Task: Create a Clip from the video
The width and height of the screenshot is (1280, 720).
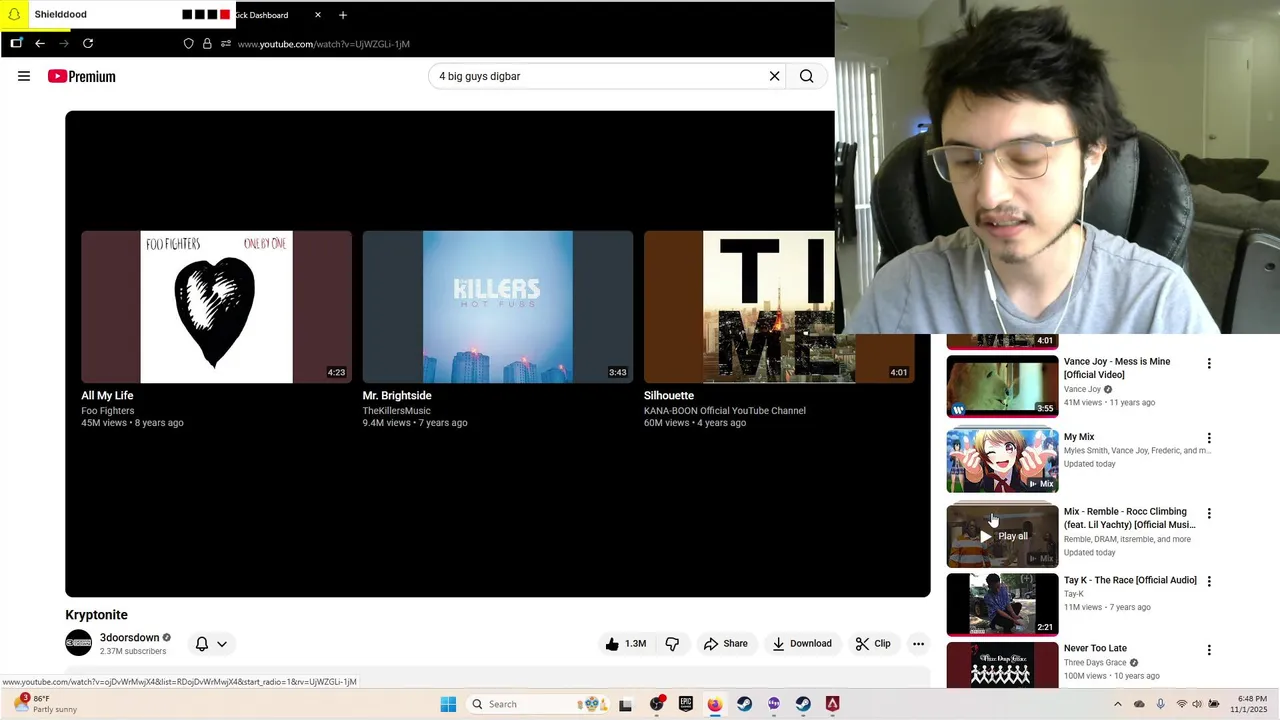Action: click(x=873, y=644)
